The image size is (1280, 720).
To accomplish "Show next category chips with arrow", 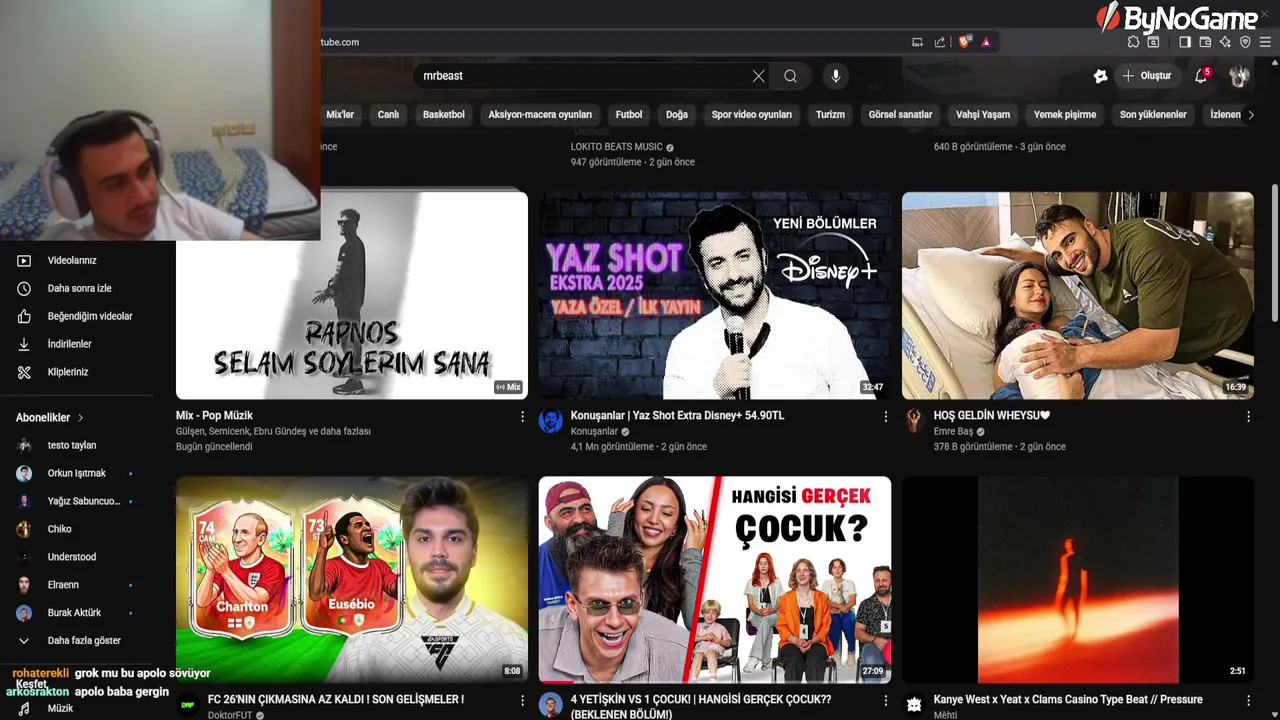I will pos(1250,115).
